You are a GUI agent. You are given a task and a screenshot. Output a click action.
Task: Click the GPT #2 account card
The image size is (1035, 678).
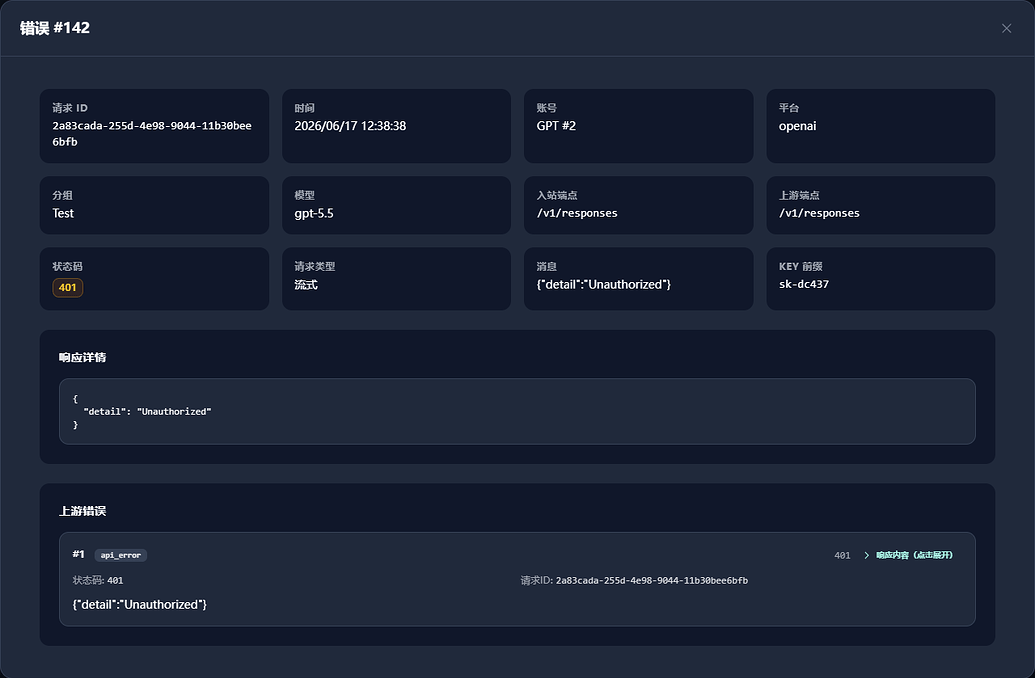click(638, 126)
